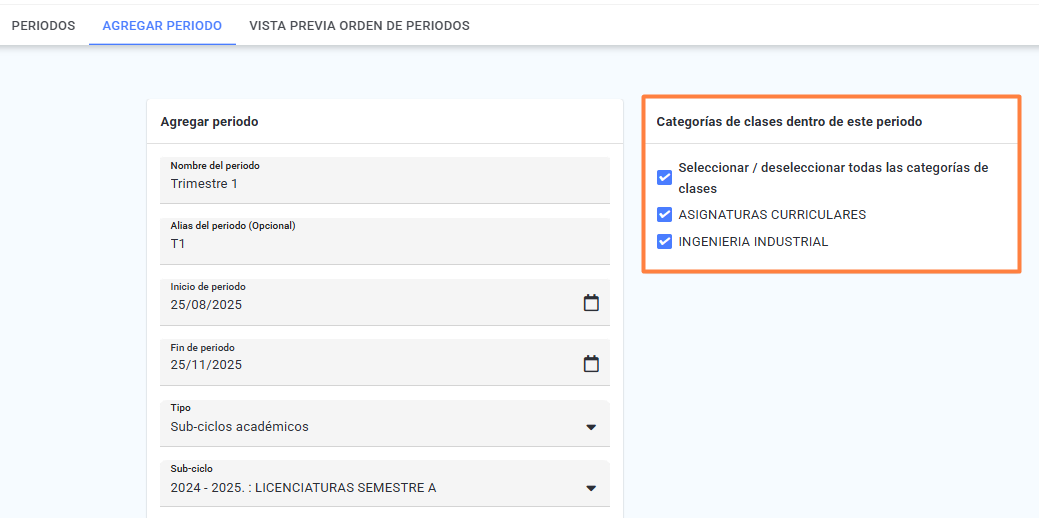1039x518 pixels.
Task: Click the Inicio de periodo date field
Action: click(x=385, y=302)
